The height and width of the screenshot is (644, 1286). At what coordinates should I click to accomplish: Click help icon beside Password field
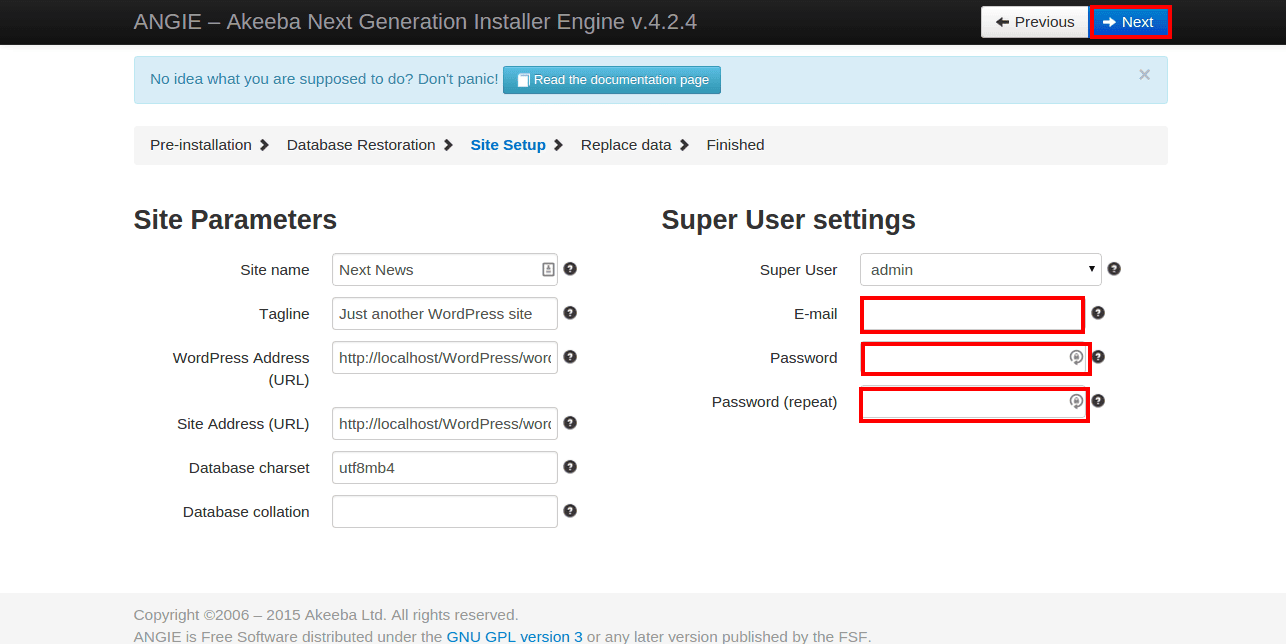pos(1098,357)
